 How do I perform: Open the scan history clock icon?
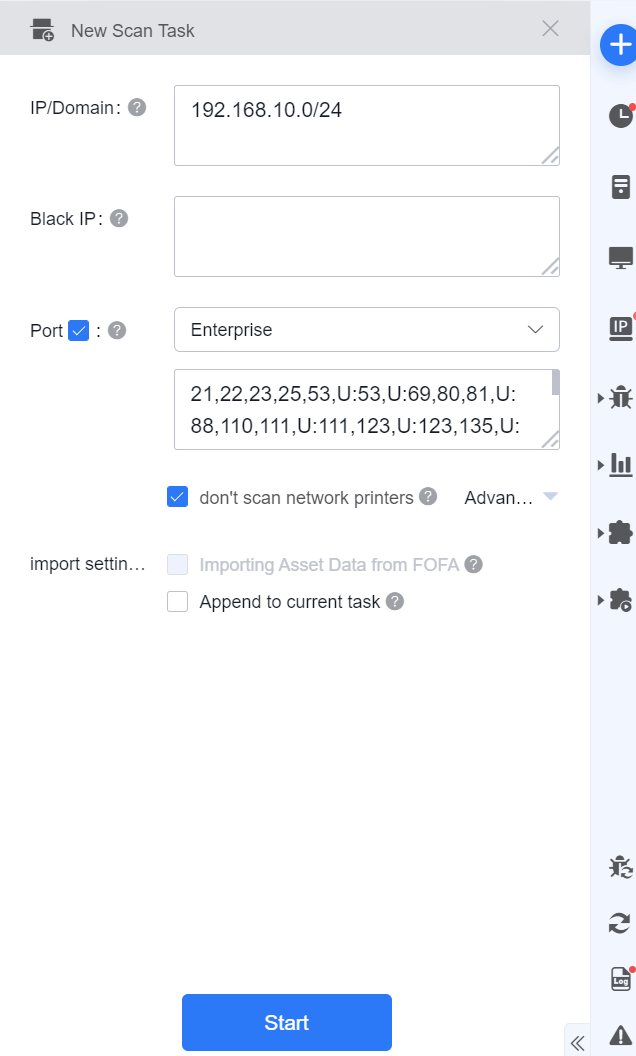pos(620,115)
